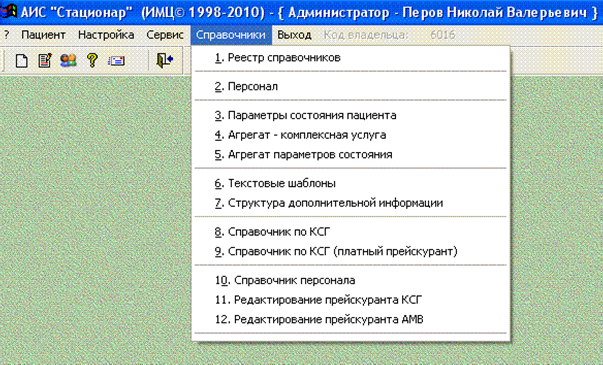
Task: Select '2. Персонал' menu entry
Action: [351, 87]
